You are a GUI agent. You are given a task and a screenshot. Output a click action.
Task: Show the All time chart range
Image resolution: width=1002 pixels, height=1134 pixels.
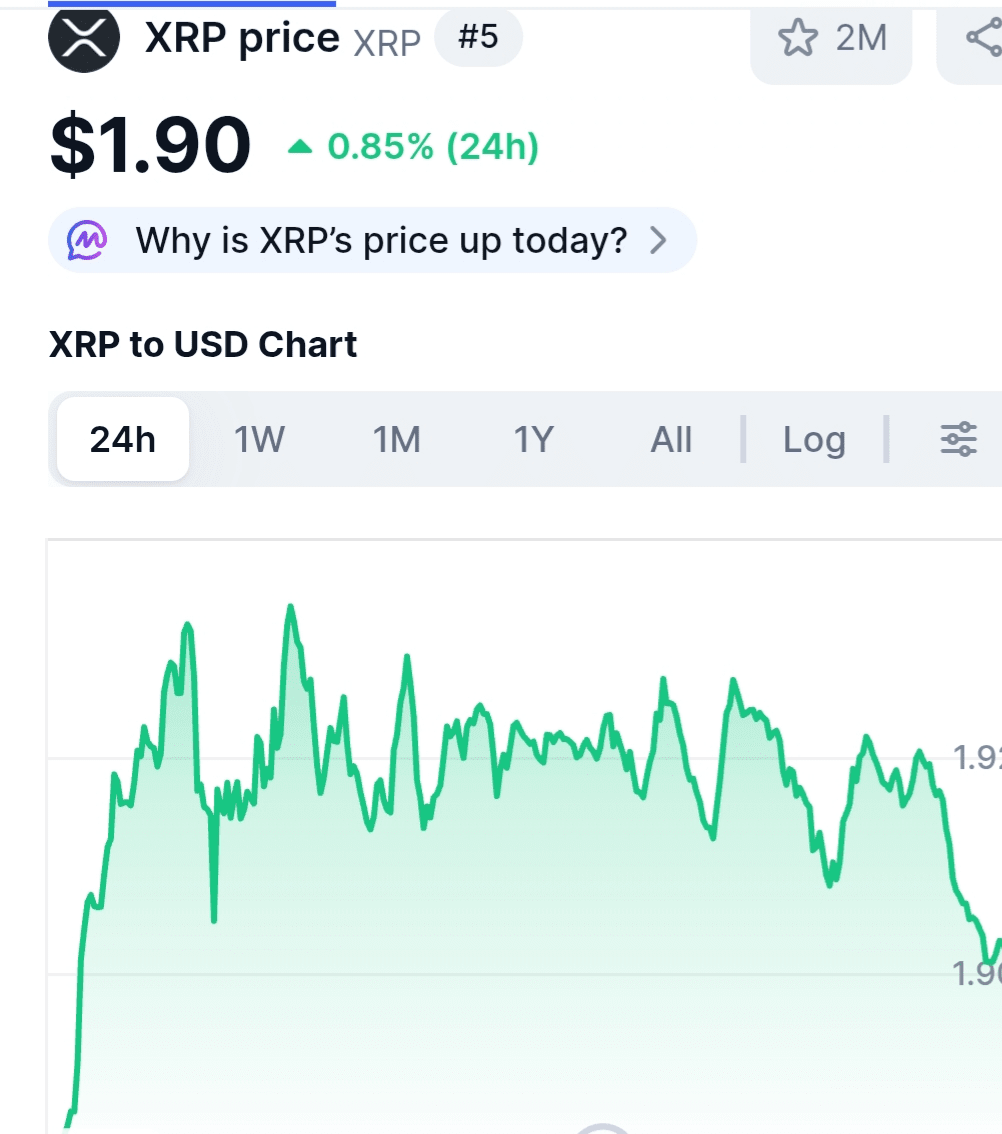(x=671, y=439)
